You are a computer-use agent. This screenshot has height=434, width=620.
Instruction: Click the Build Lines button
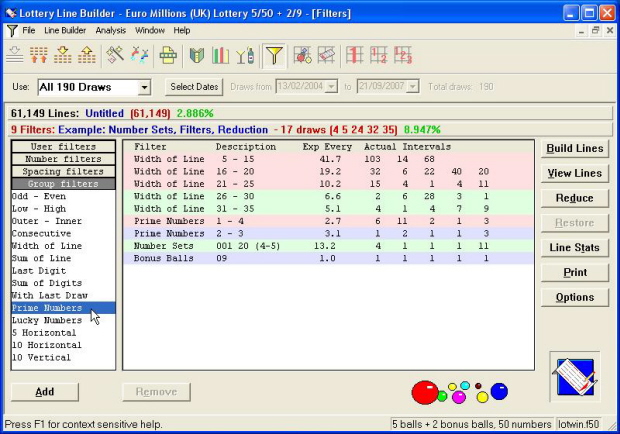tap(575, 149)
